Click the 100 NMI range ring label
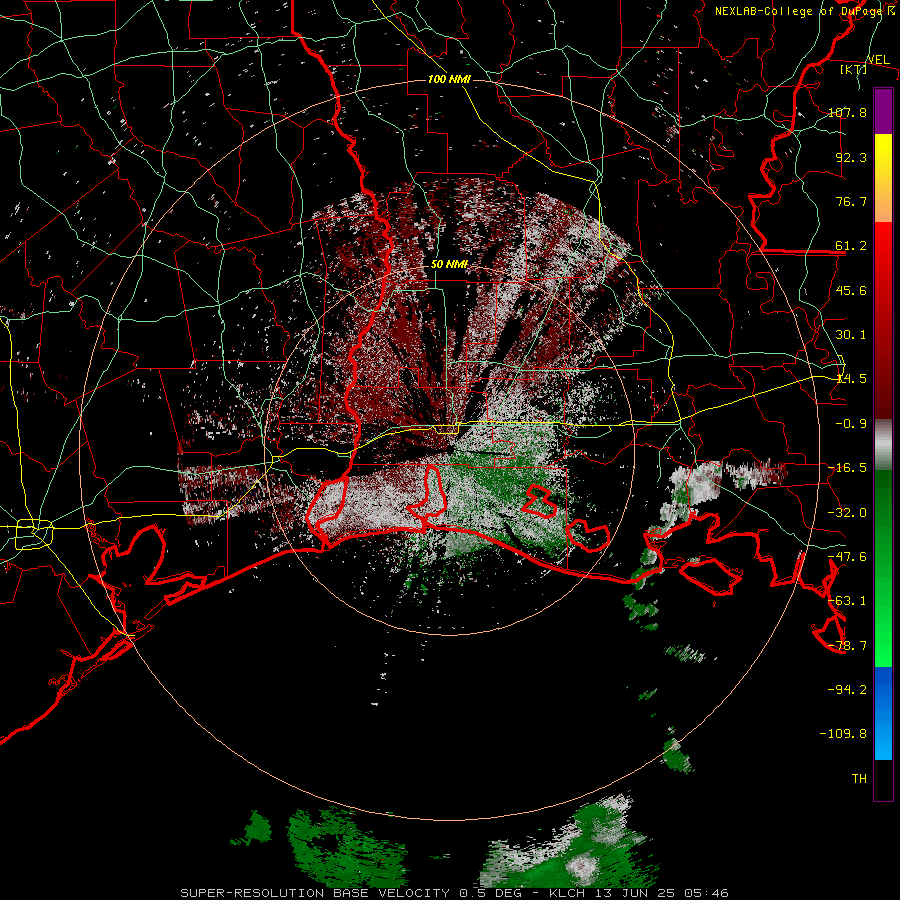The width and height of the screenshot is (900, 900). click(449, 79)
